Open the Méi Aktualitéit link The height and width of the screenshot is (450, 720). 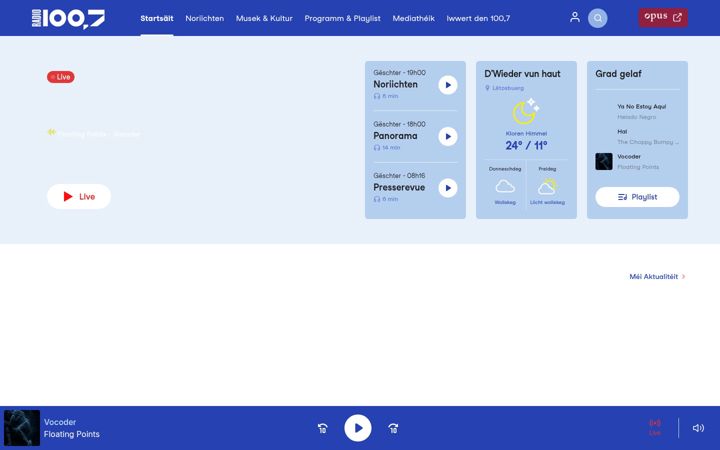[x=657, y=276]
